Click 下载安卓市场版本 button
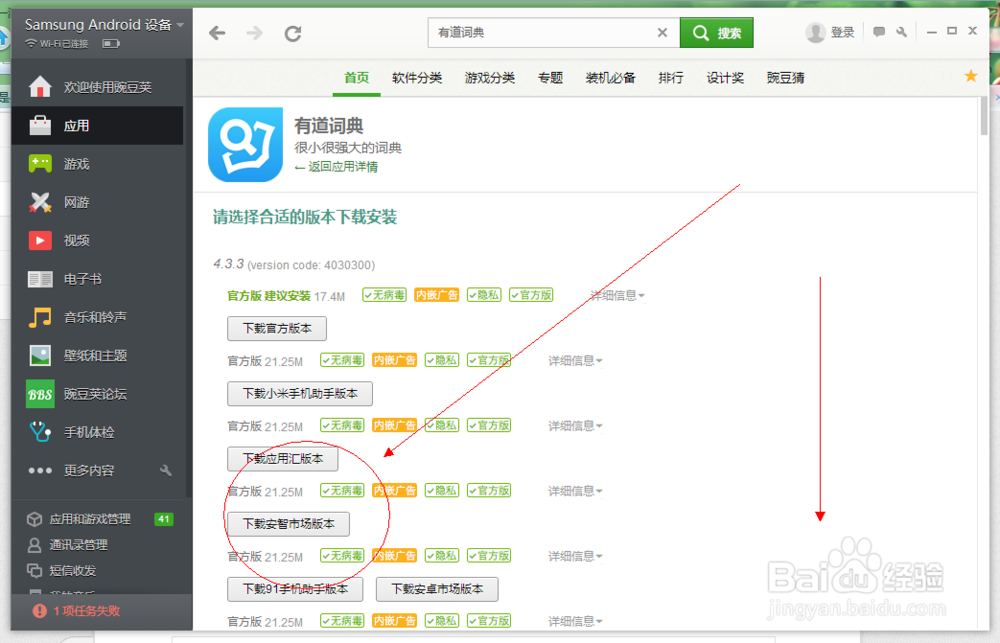Screen dimensions: 1000x643 click(437, 589)
